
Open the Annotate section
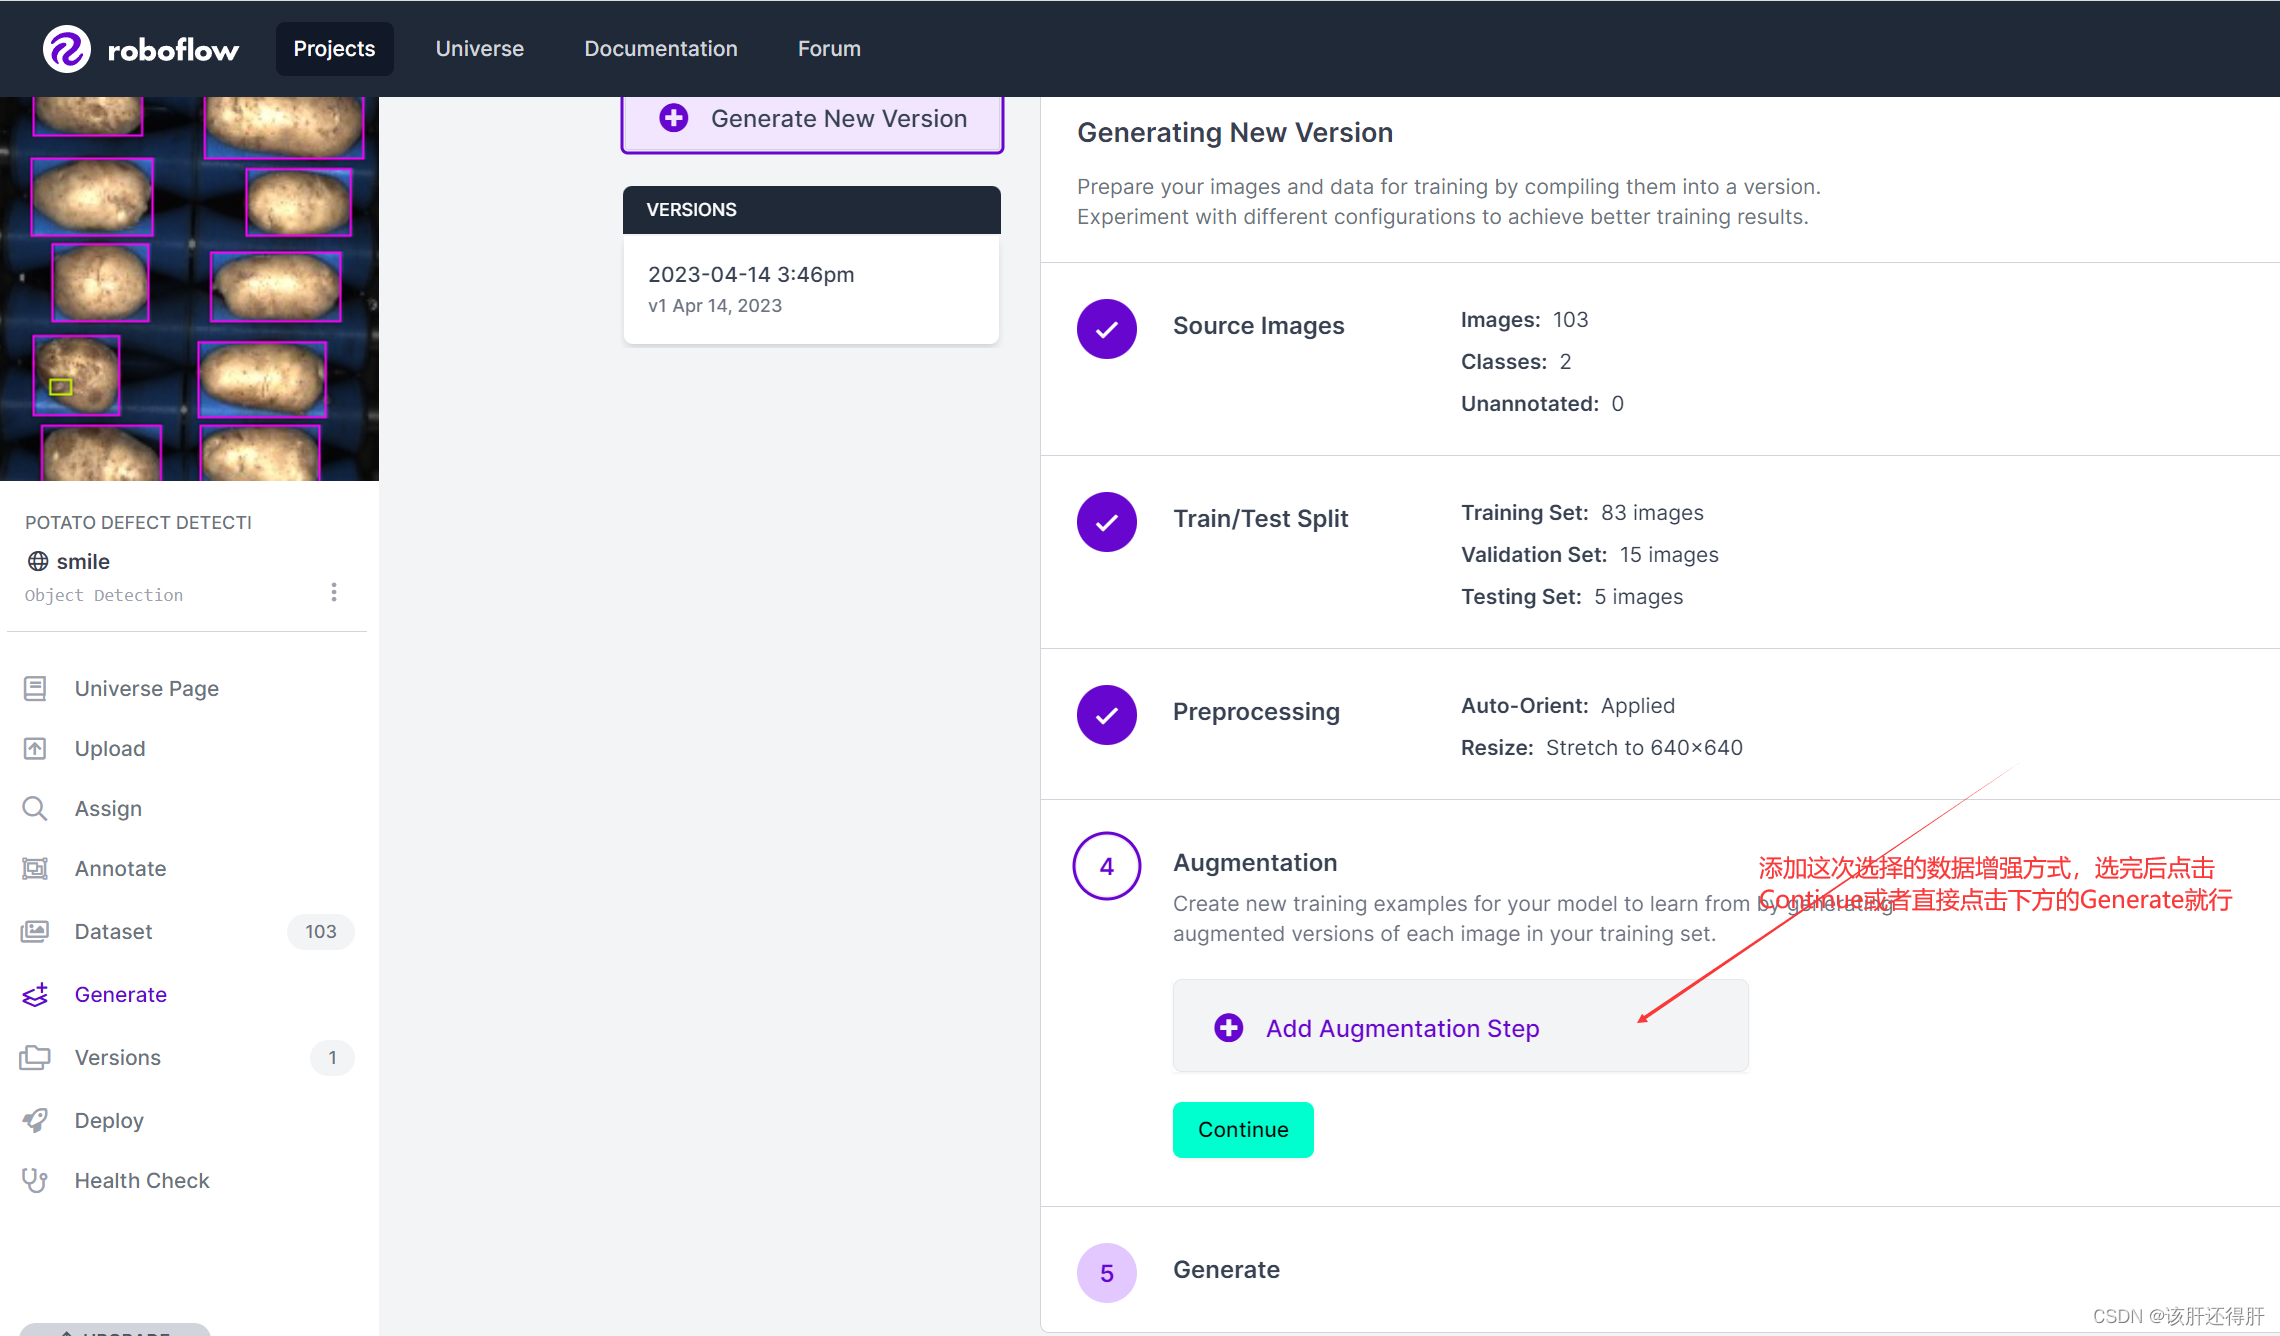click(120, 868)
